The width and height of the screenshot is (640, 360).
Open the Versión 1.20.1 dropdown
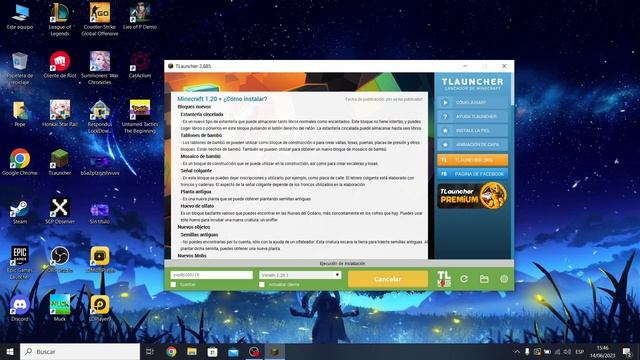click(x=300, y=275)
